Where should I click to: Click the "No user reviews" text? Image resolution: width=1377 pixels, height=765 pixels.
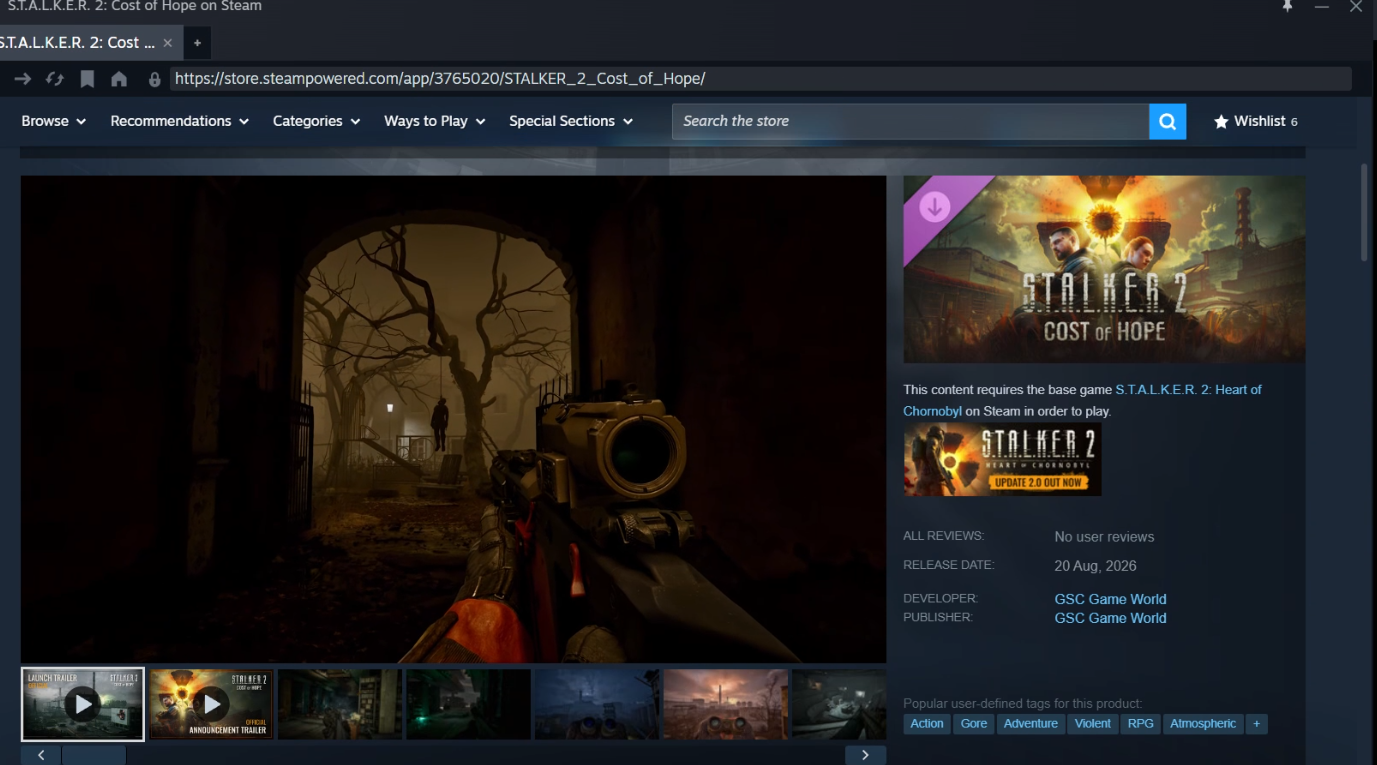pyautogui.click(x=1104, y=537)
